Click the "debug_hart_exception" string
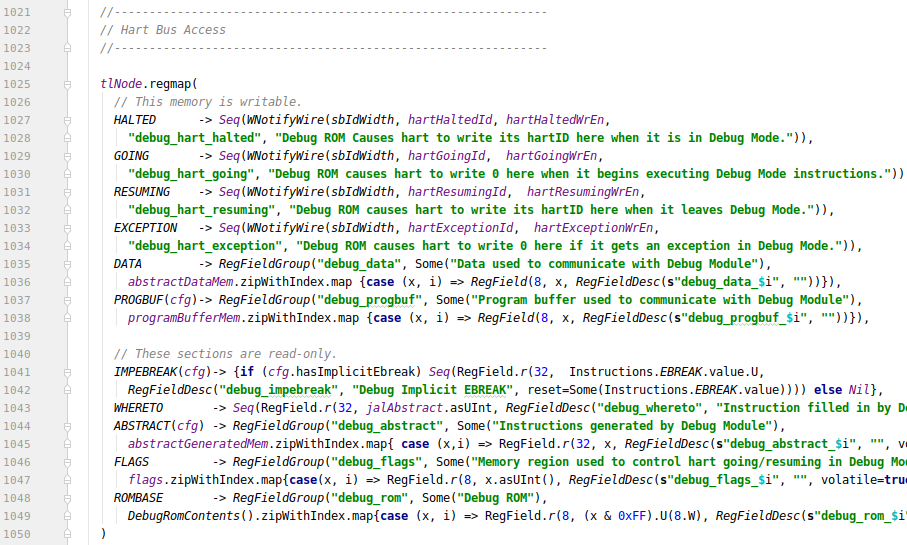 pos(205,245)
